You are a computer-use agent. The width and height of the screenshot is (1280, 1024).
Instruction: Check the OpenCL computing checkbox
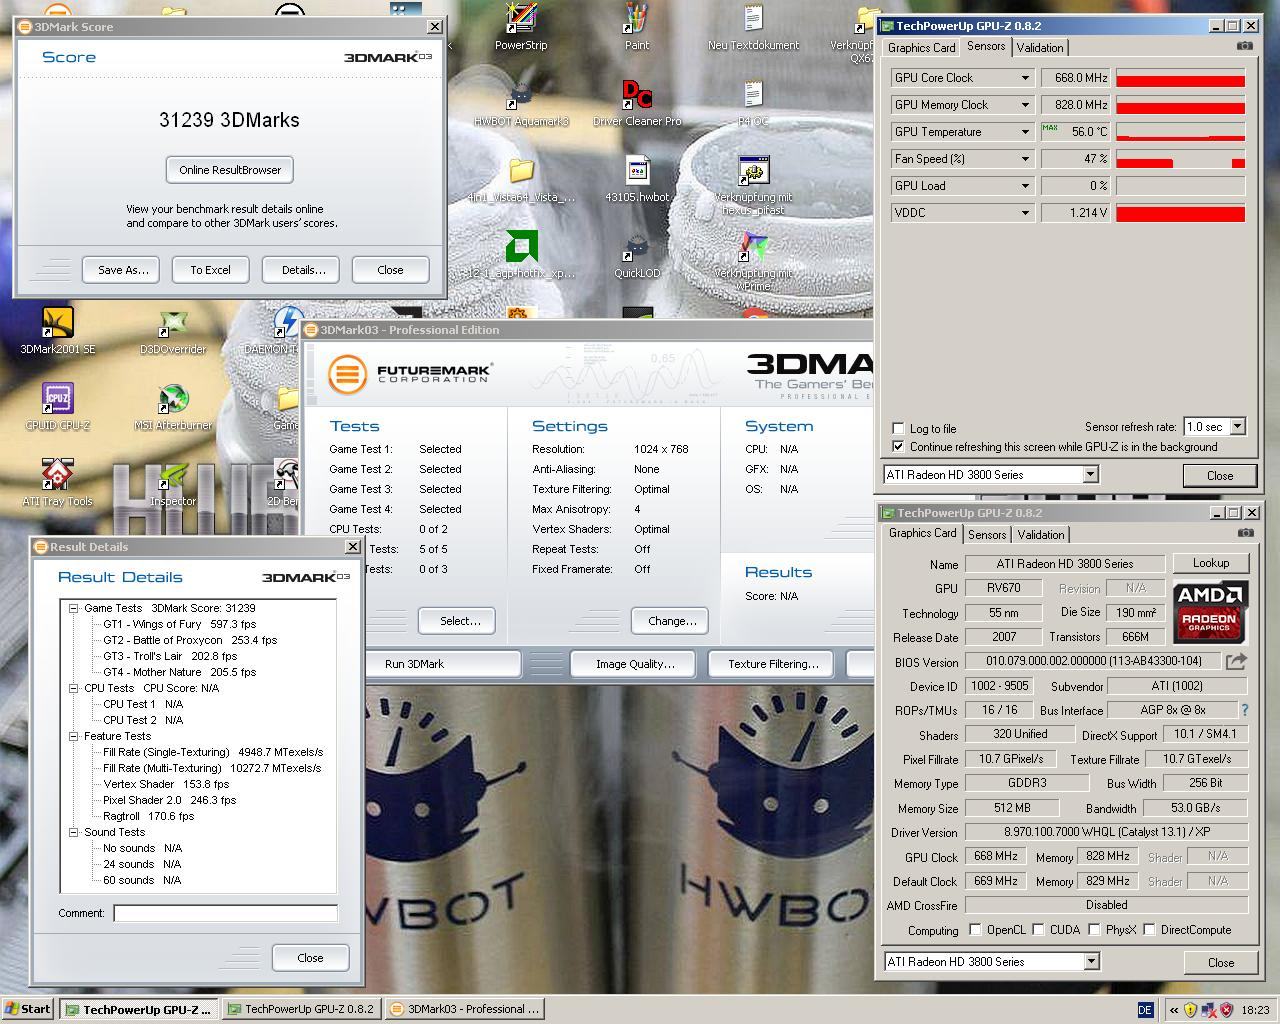[x=975, y=930]
